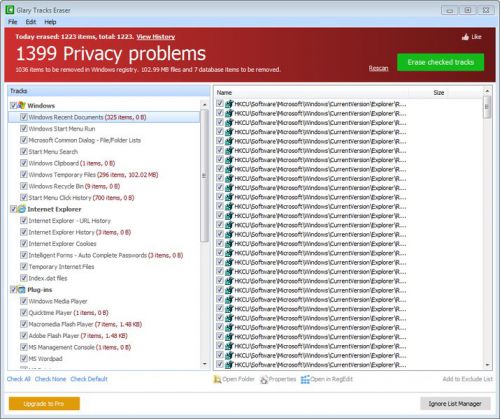Click Check None link

coord(50,379)
